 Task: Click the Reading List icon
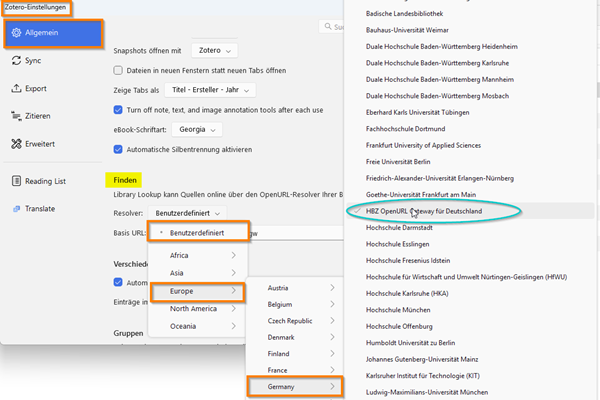16,181
